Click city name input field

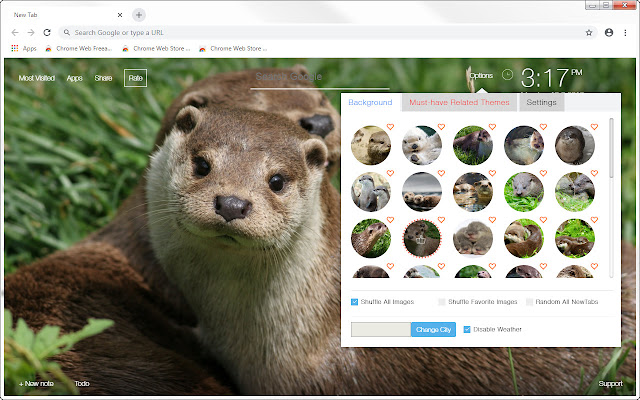point(381,329)
